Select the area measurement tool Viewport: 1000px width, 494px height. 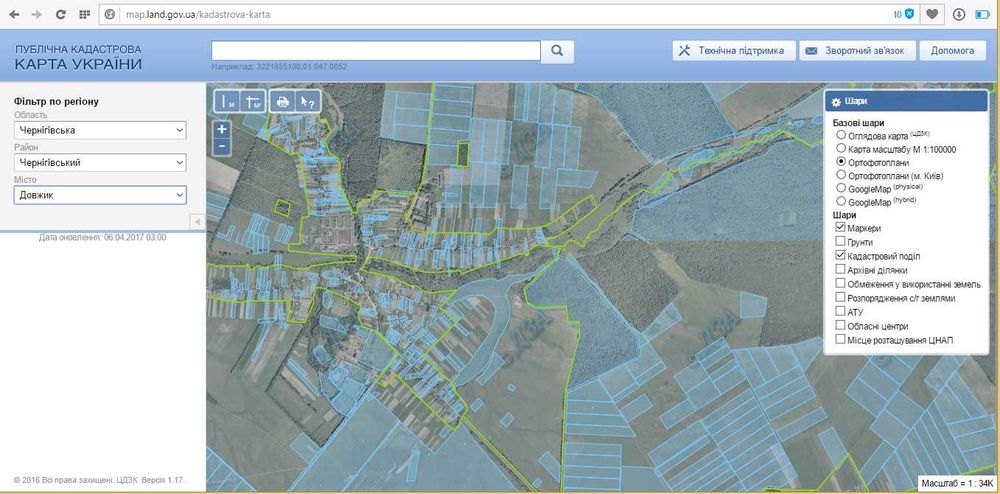tap(253, 101)
